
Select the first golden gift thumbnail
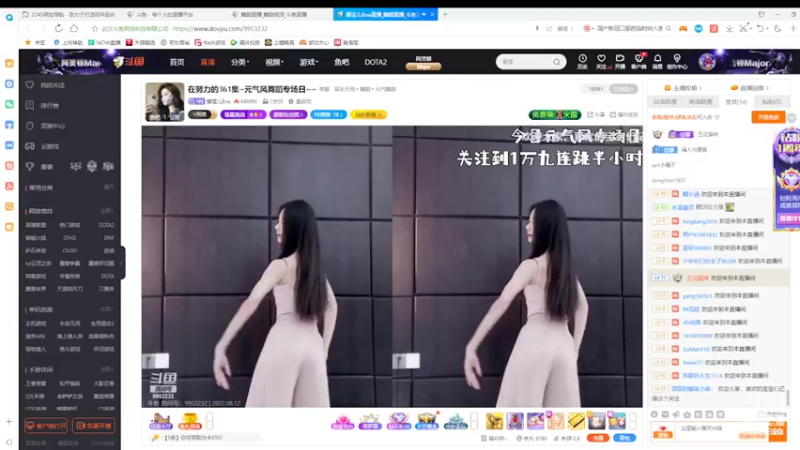tap(494, 421)
